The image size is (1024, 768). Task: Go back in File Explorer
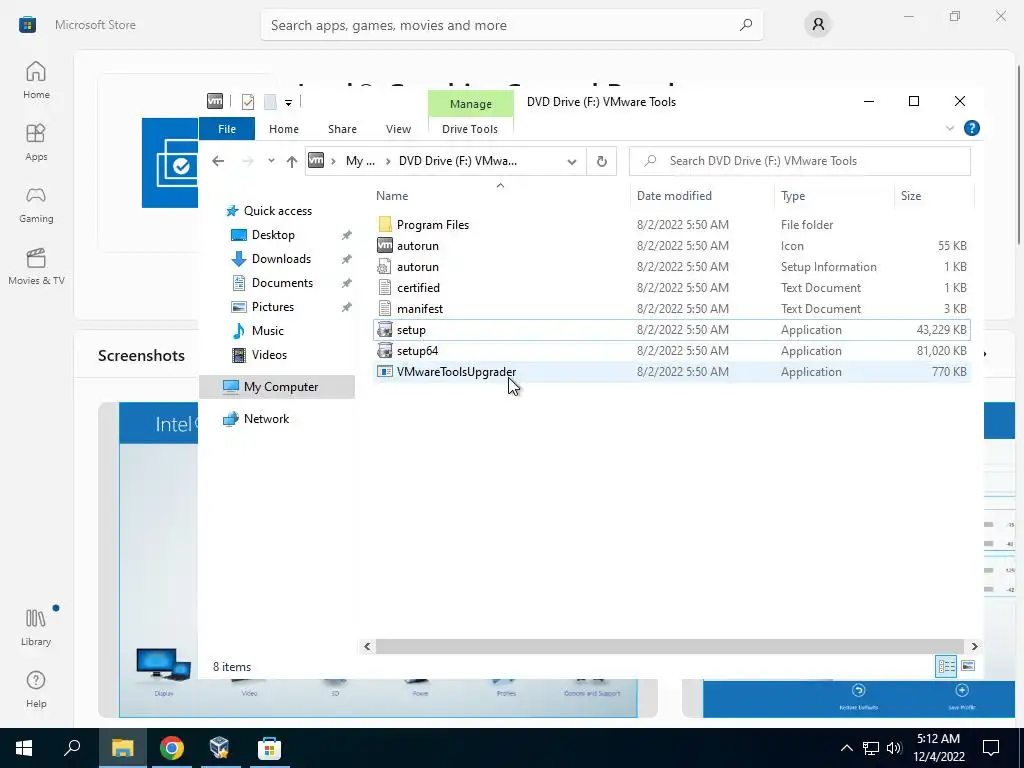[x=218, y=161]
